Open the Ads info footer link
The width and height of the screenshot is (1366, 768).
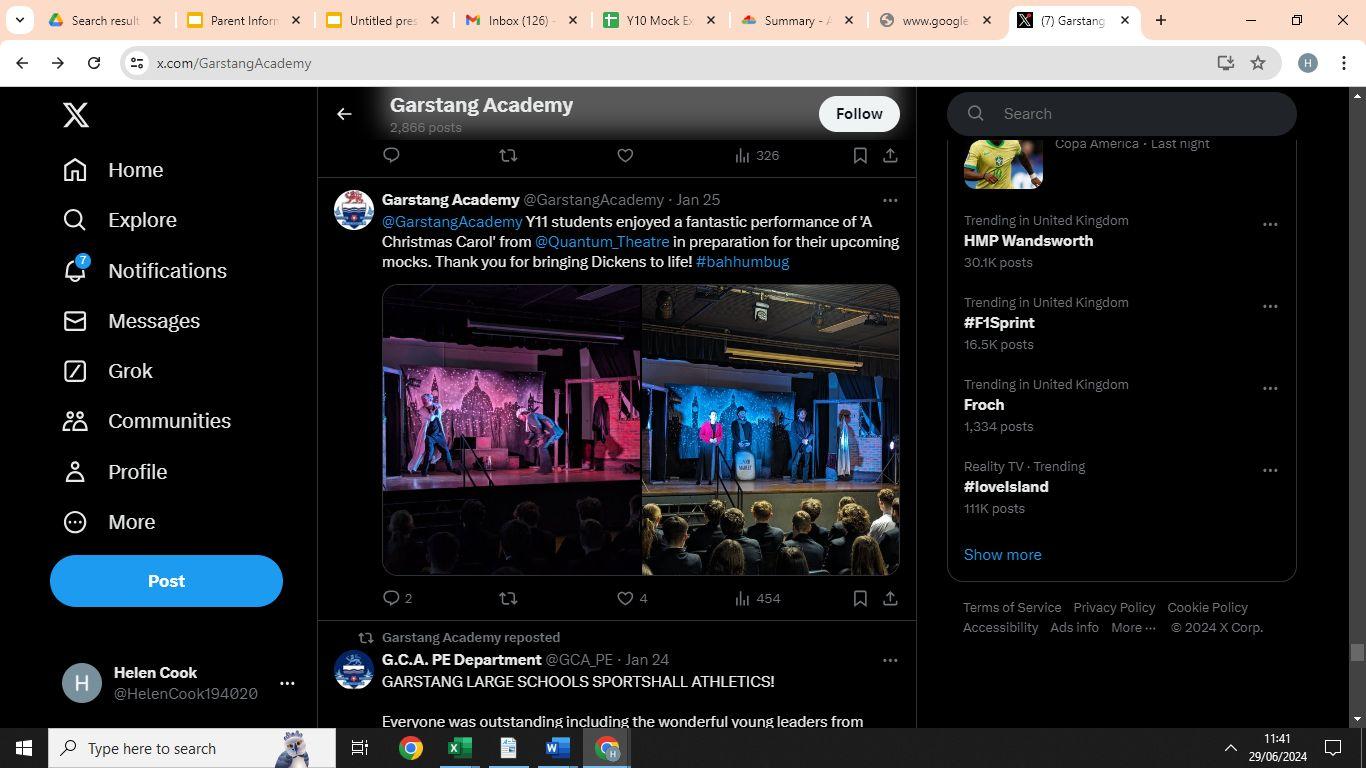(1074, 628)
